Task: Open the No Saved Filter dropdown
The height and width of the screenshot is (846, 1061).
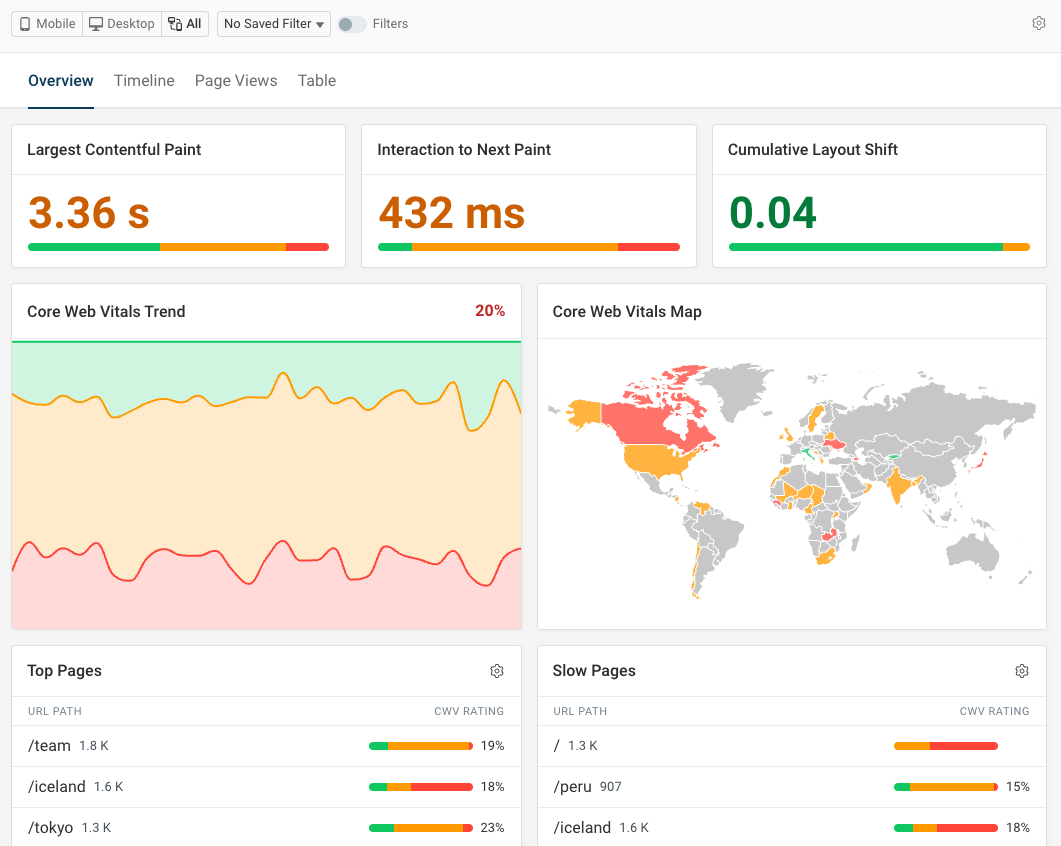Action: (274, 24)
